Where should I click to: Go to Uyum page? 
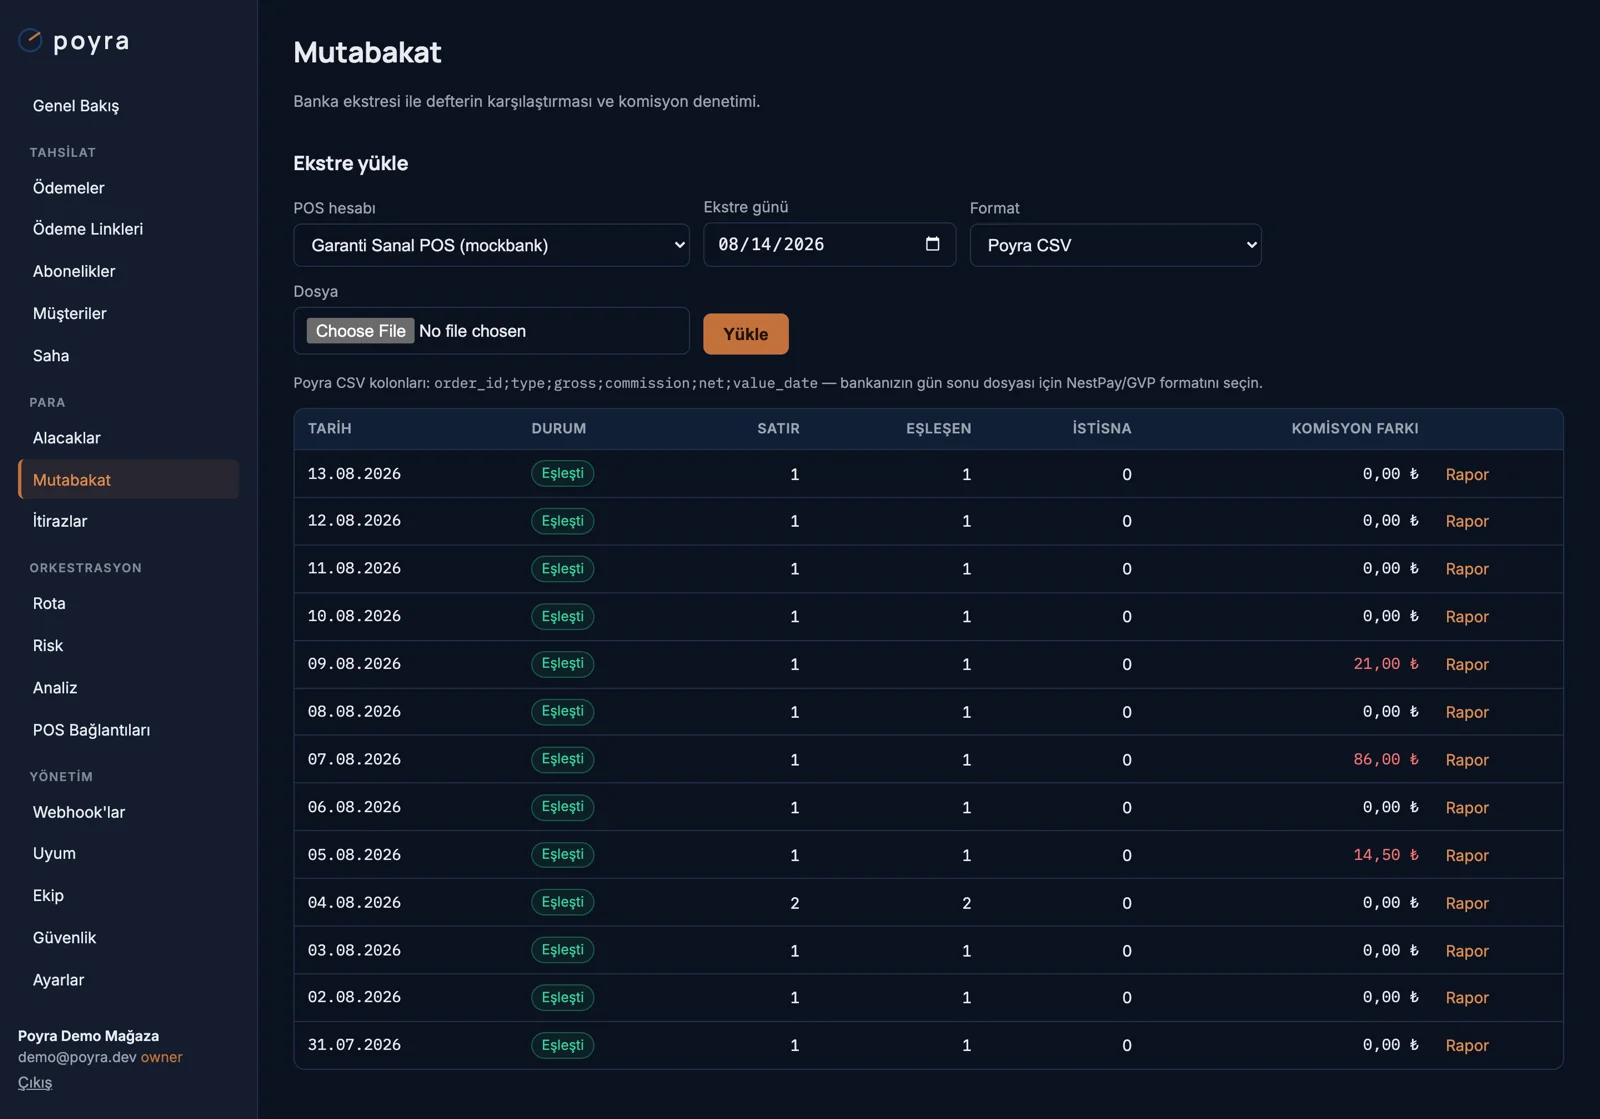tap(54, 853)
